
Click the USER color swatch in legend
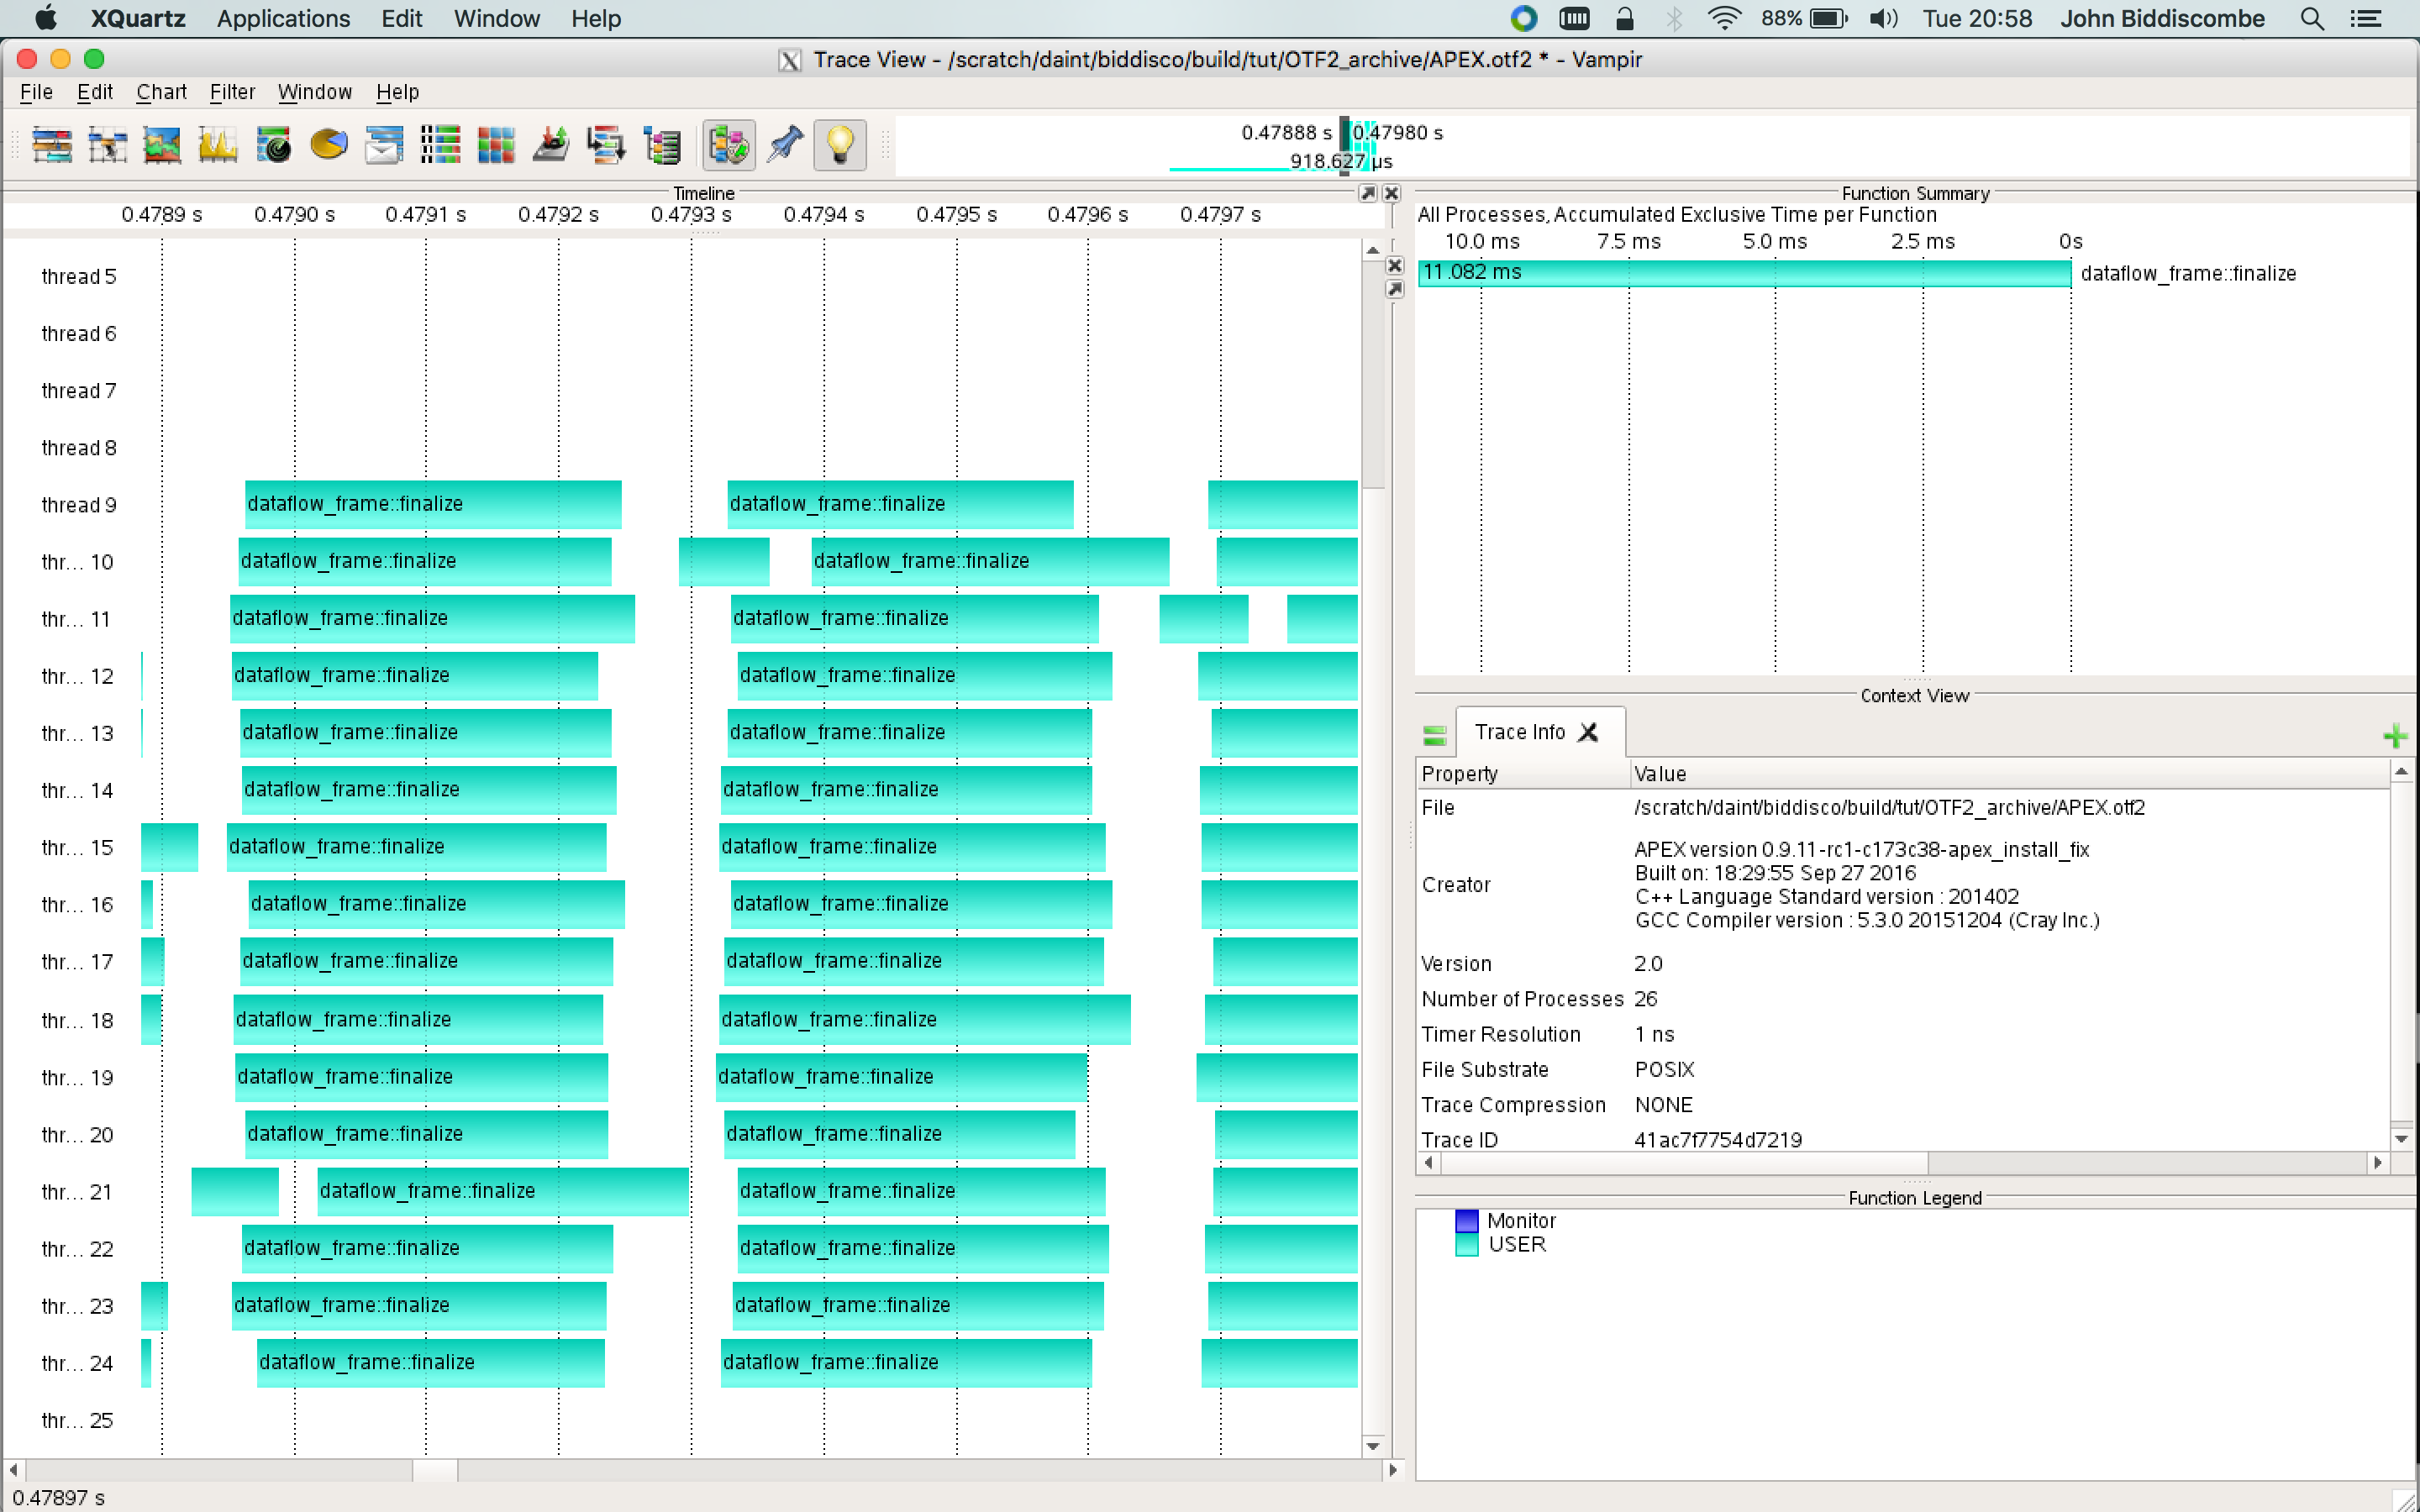tap(1467, 1245)
